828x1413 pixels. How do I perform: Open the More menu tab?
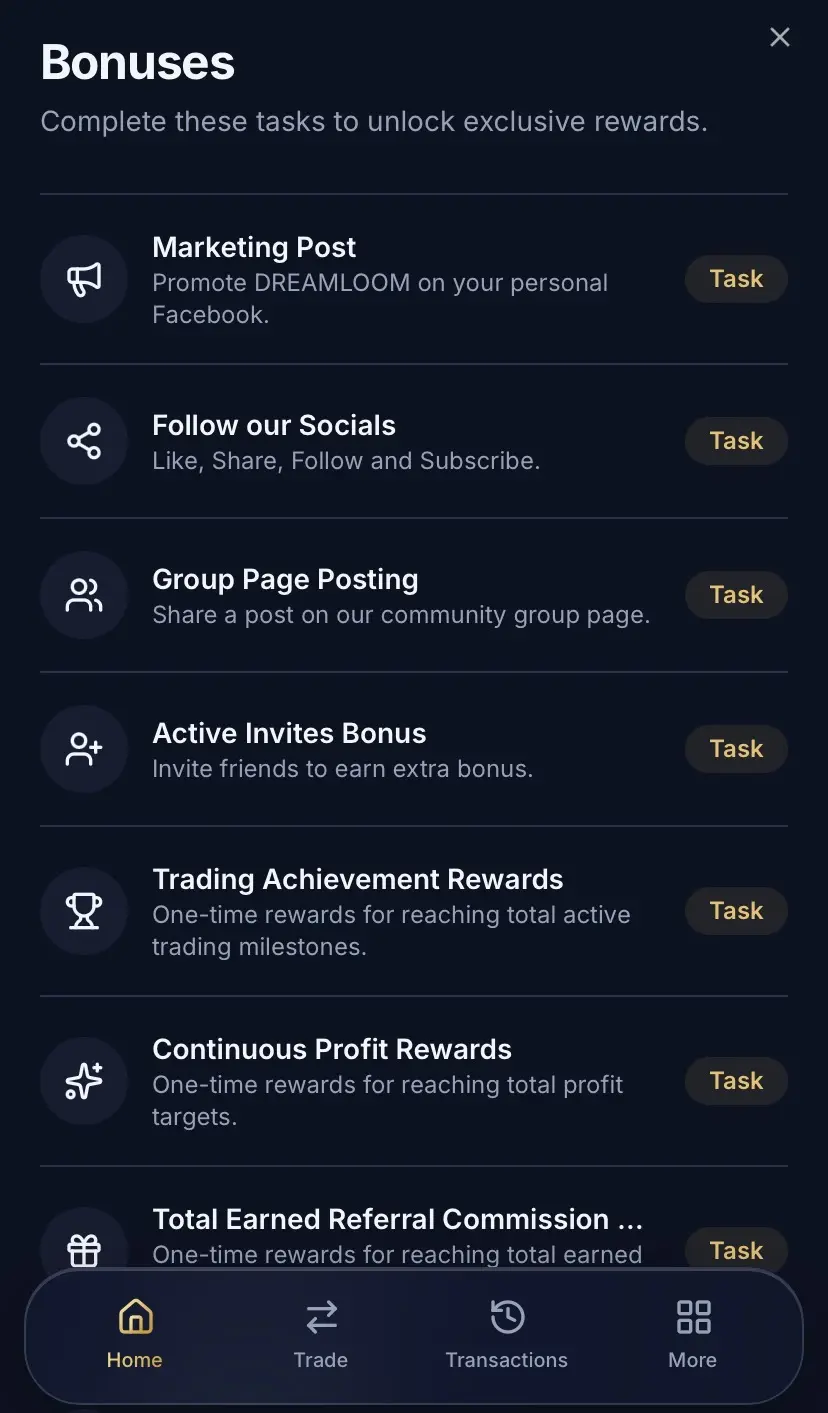(693, 1333)
